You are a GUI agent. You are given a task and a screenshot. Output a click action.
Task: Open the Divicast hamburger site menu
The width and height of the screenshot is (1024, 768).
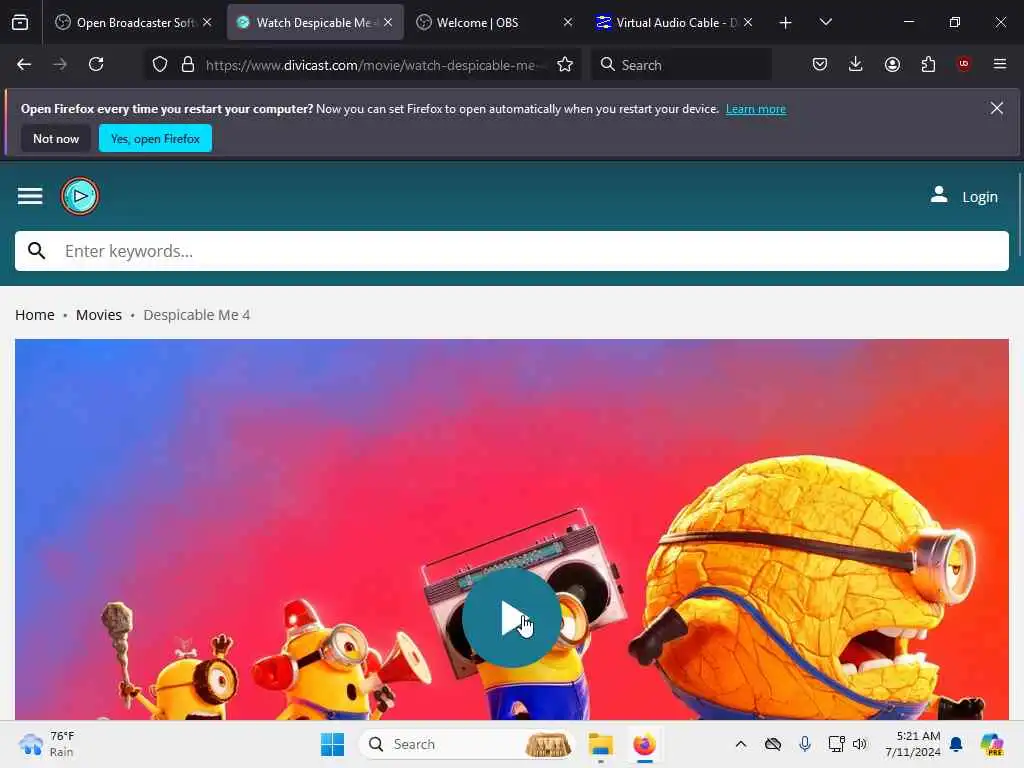click(30, 196)
